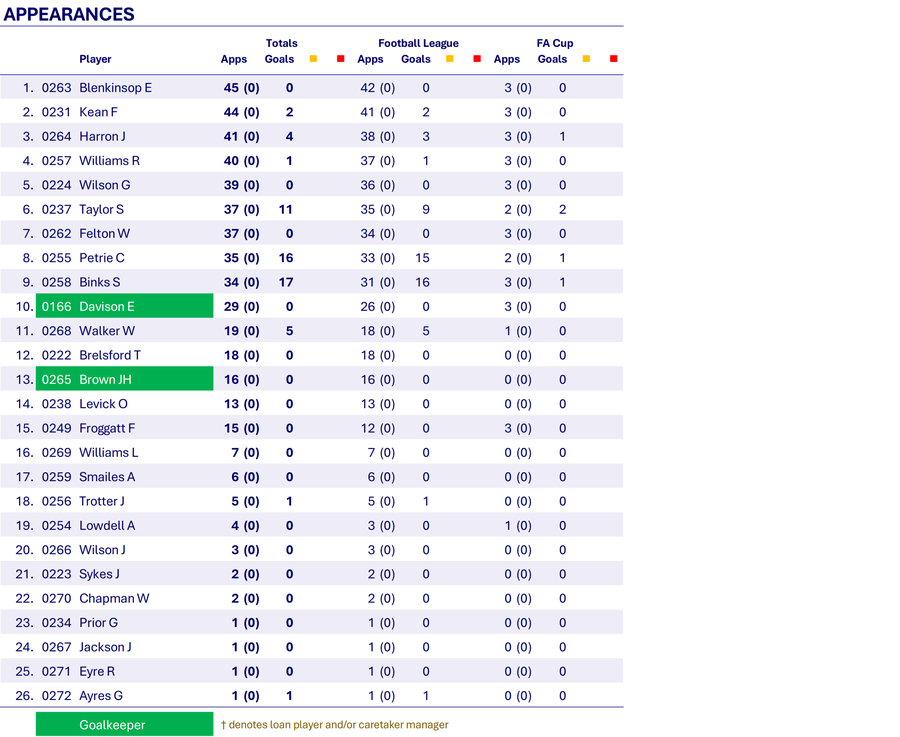Select player name Smailes A

107,476
